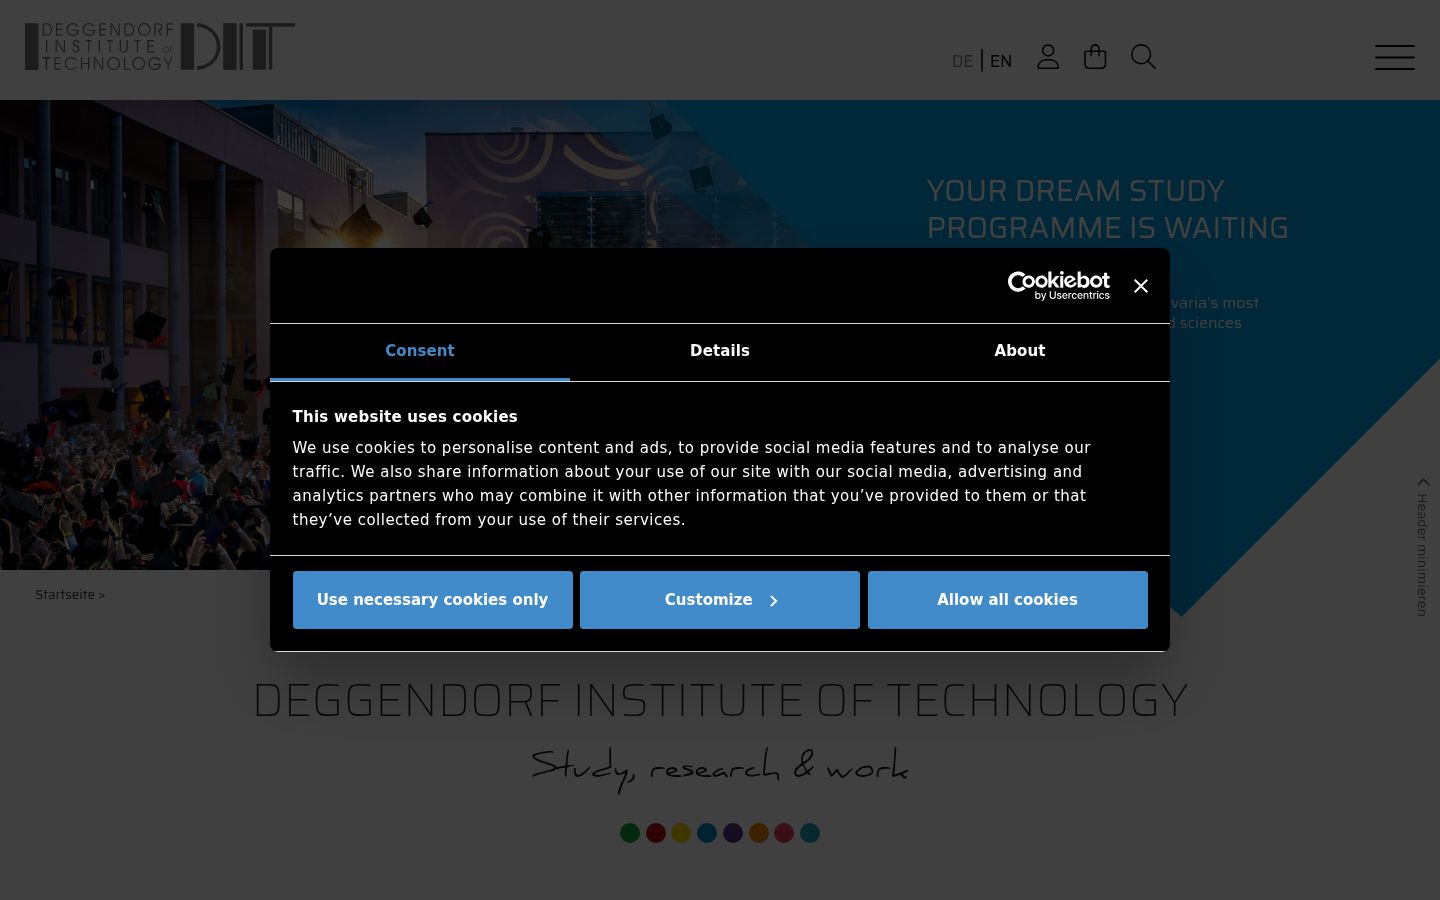Click the yellow color dot

[x=681, y=833]
